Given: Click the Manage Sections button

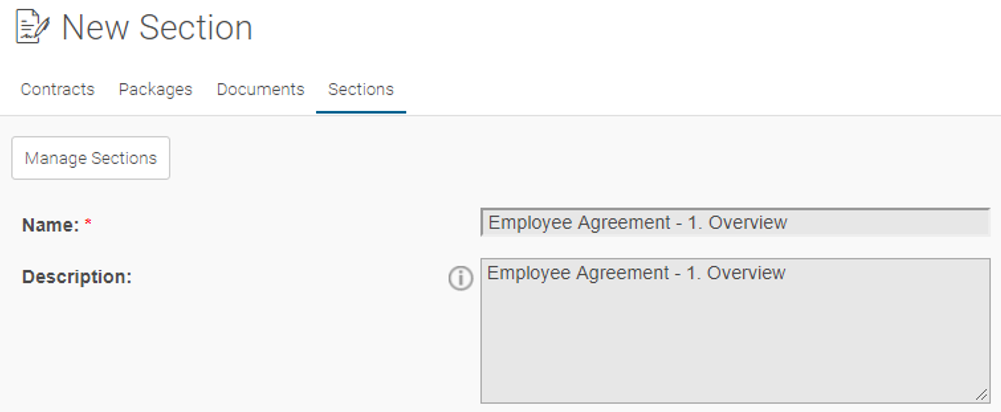Looking at the screenshot, I should click(x=91, y=158).
